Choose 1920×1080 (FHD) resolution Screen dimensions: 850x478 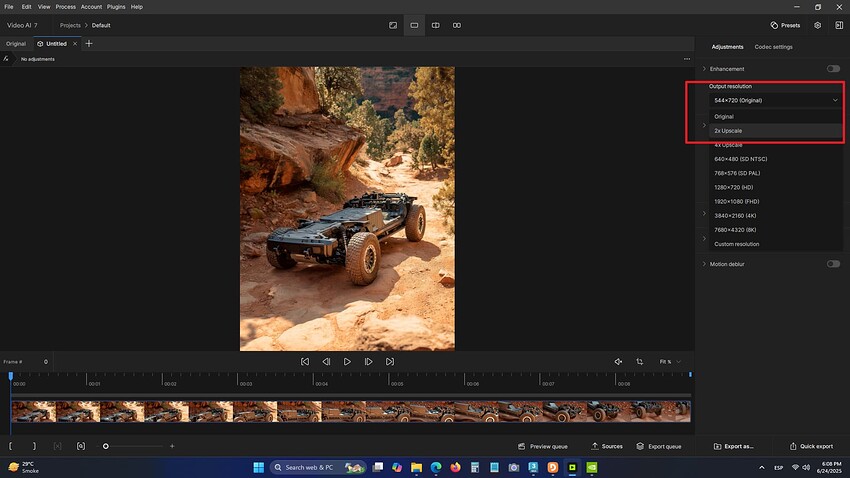(x=776, y=201)
